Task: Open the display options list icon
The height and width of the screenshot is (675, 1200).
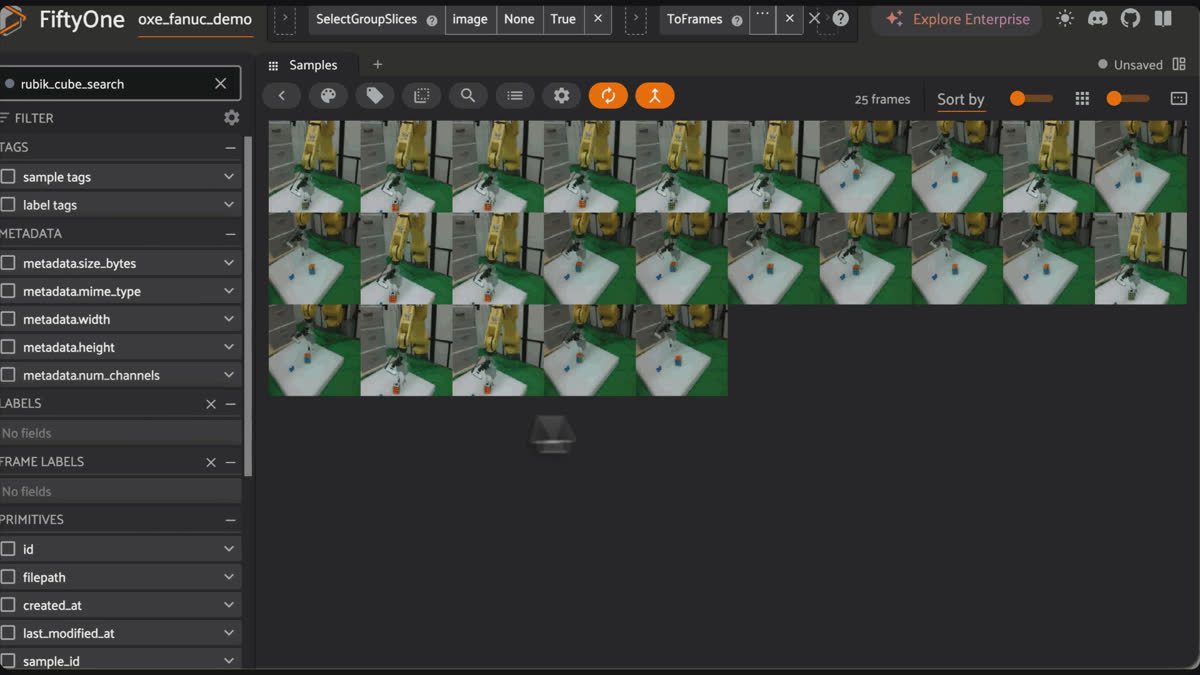Action: point(515,96)
